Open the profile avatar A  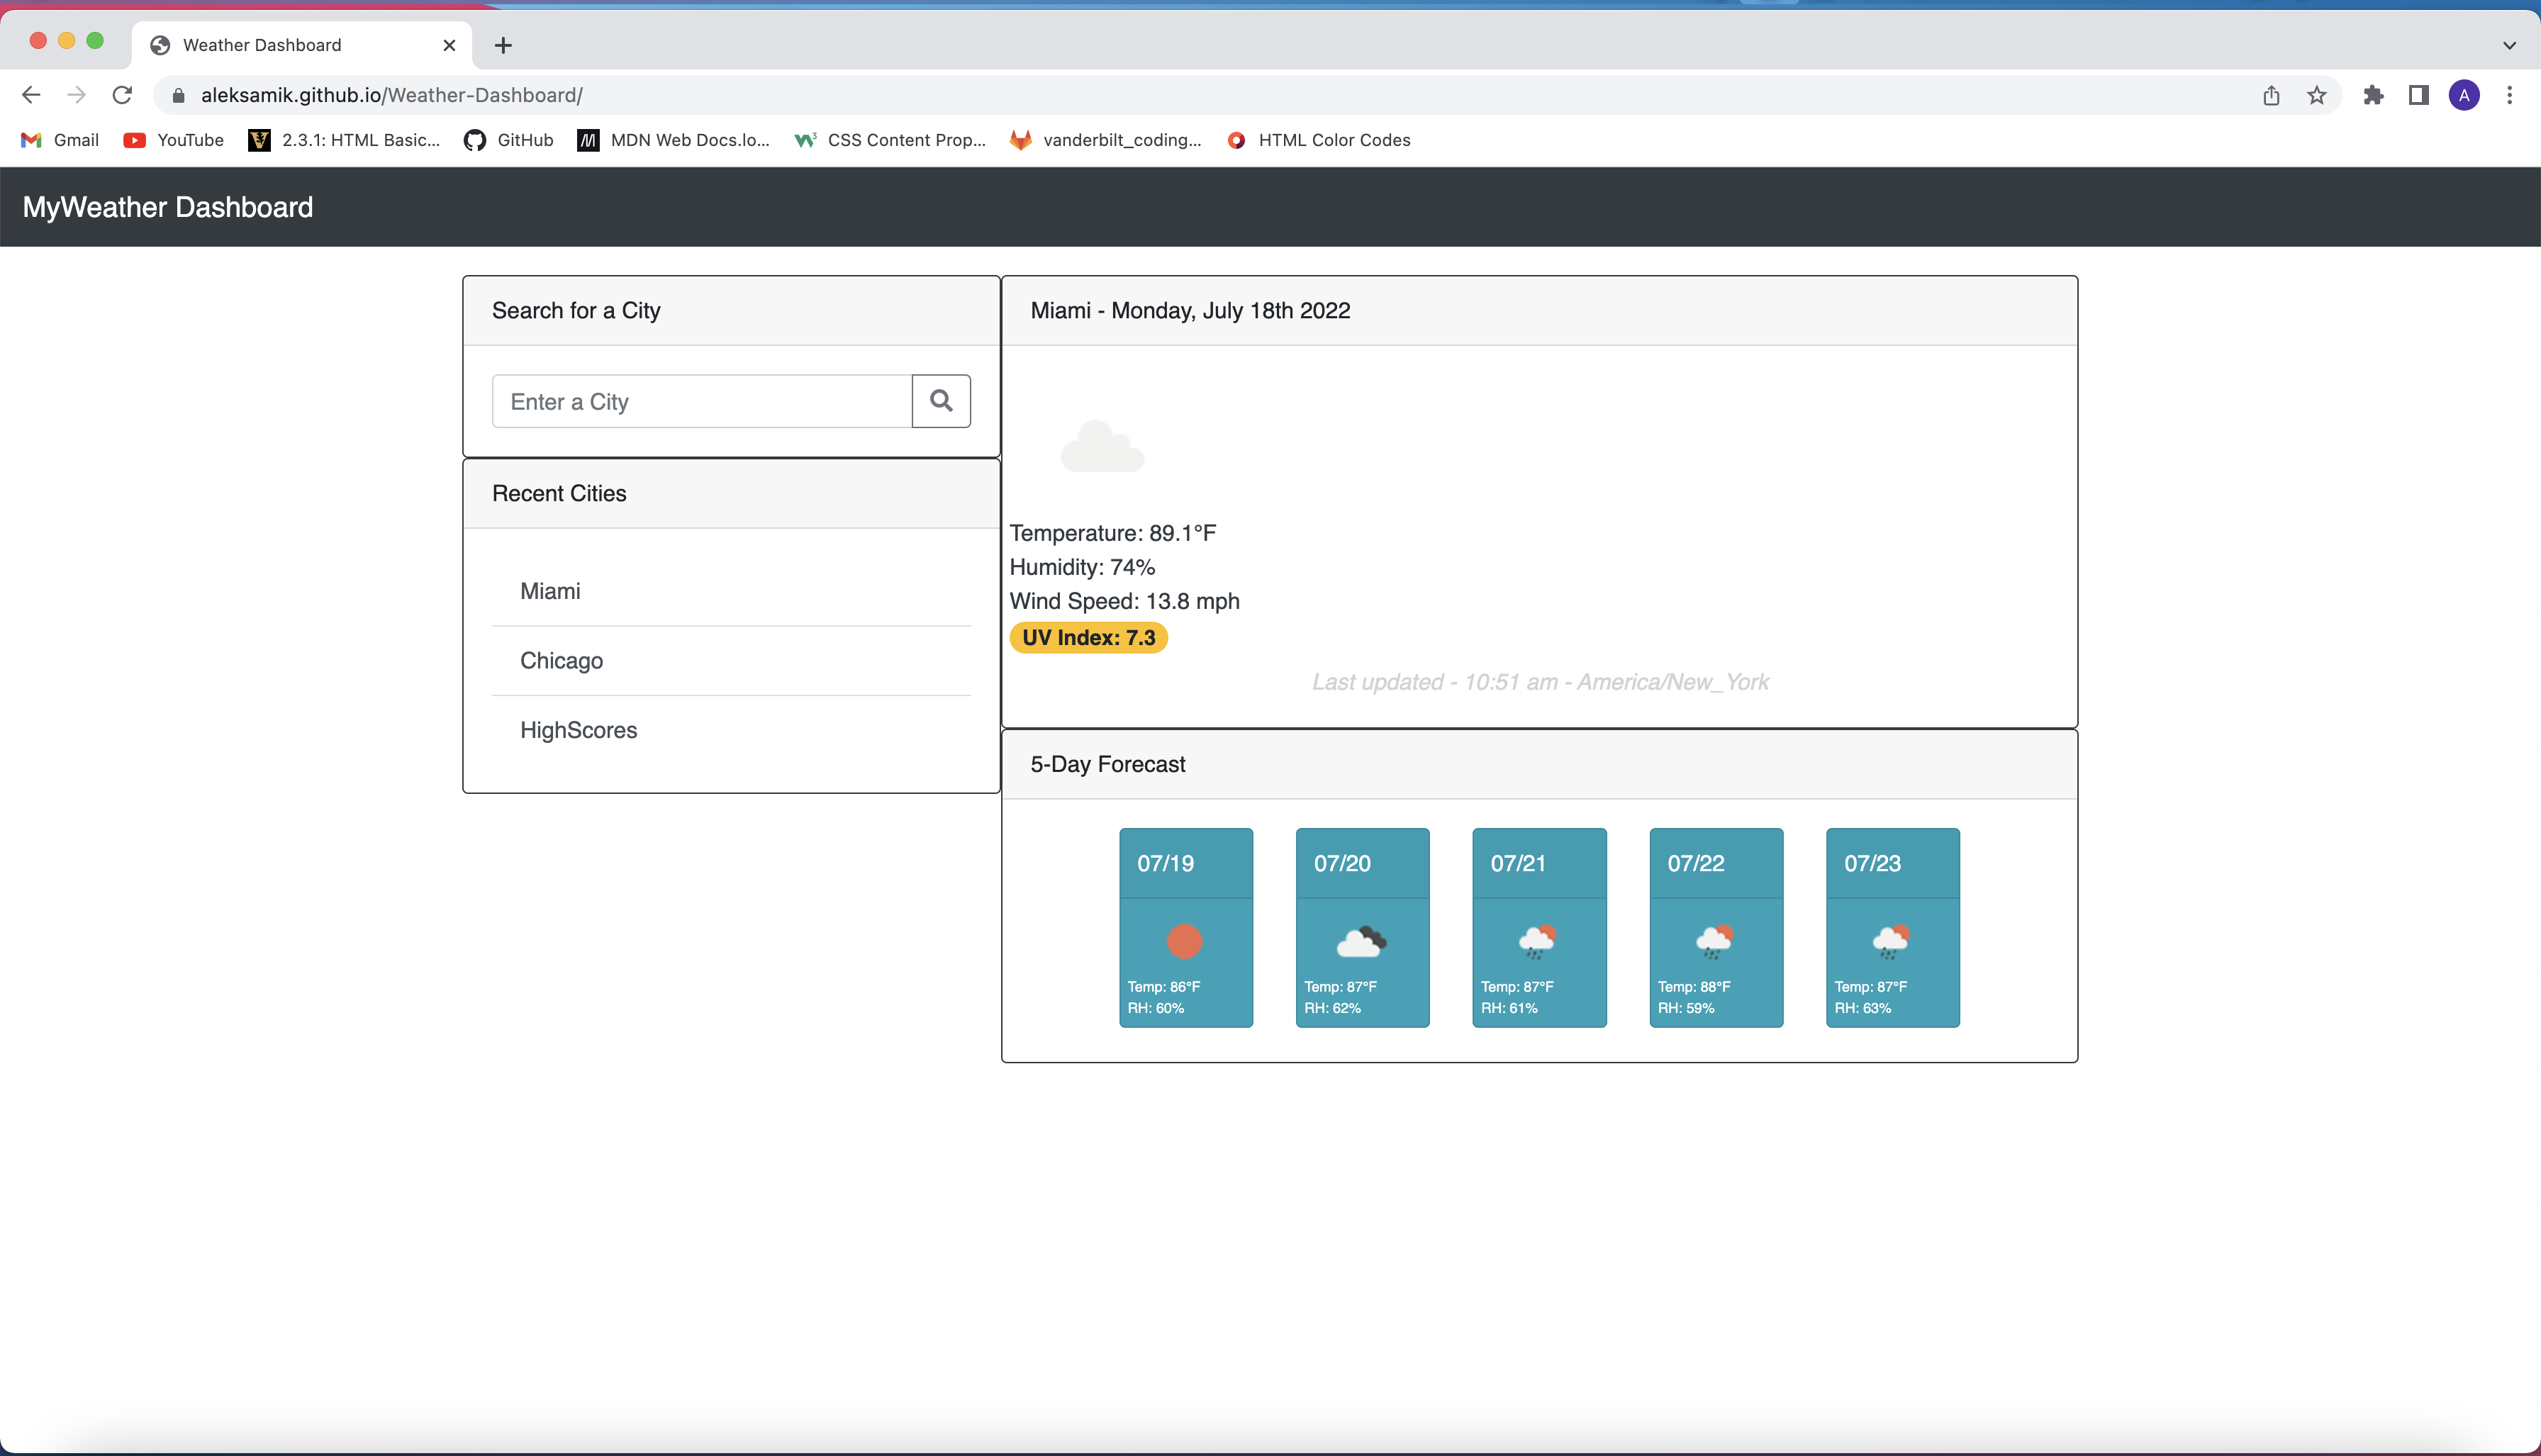[x=2464, y=95]
